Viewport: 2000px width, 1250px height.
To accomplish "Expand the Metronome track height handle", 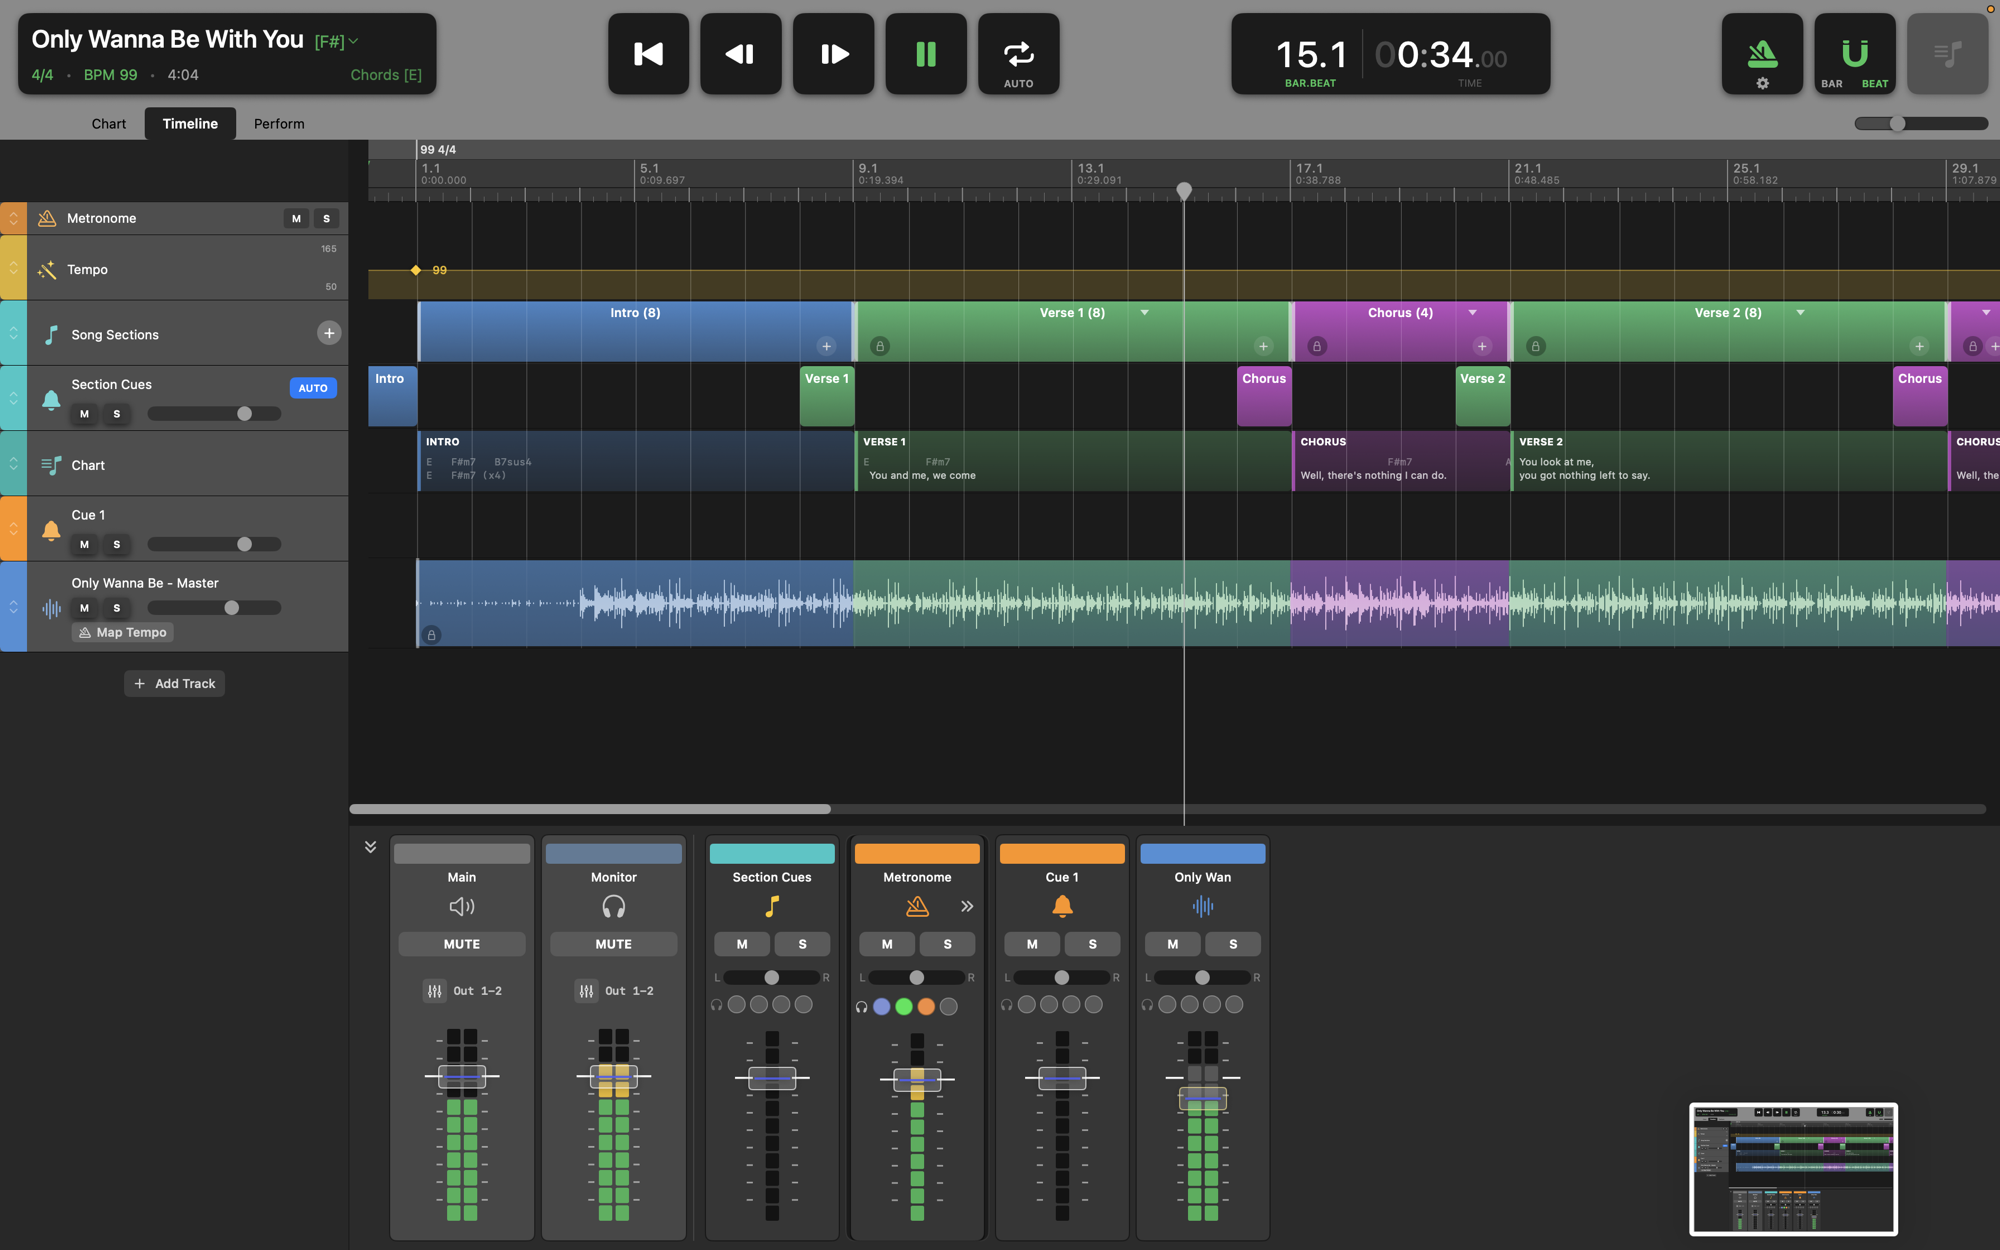I will click(x=13, y=218).
